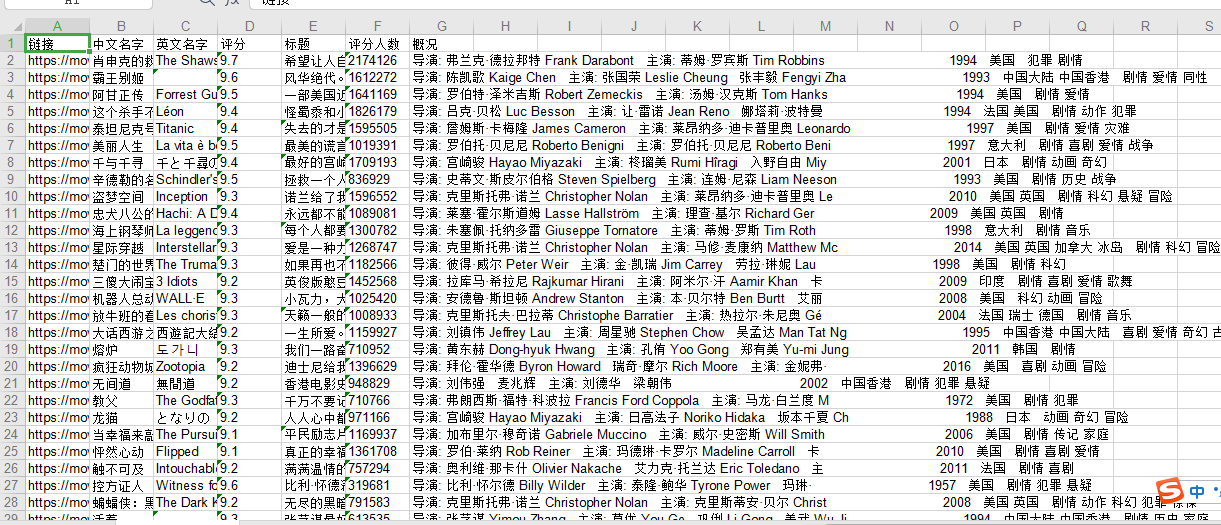Select column Q header
The width and height of the screenshot is (1221, 525).
[x=1081, y=26]
